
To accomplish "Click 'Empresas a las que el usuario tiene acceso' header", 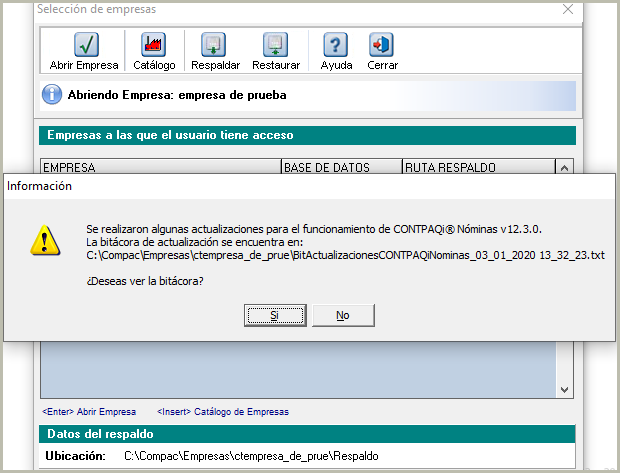I will [307, 135].
